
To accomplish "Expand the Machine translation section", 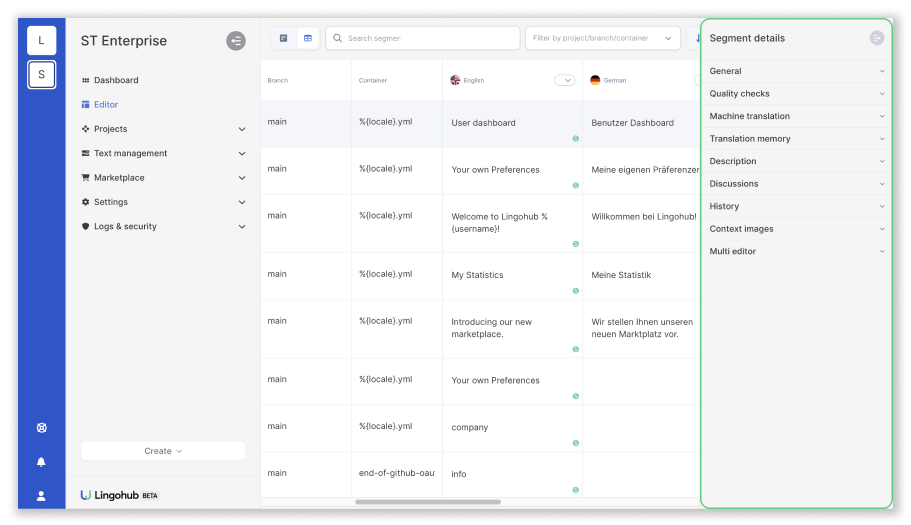I will coord(797,116).
